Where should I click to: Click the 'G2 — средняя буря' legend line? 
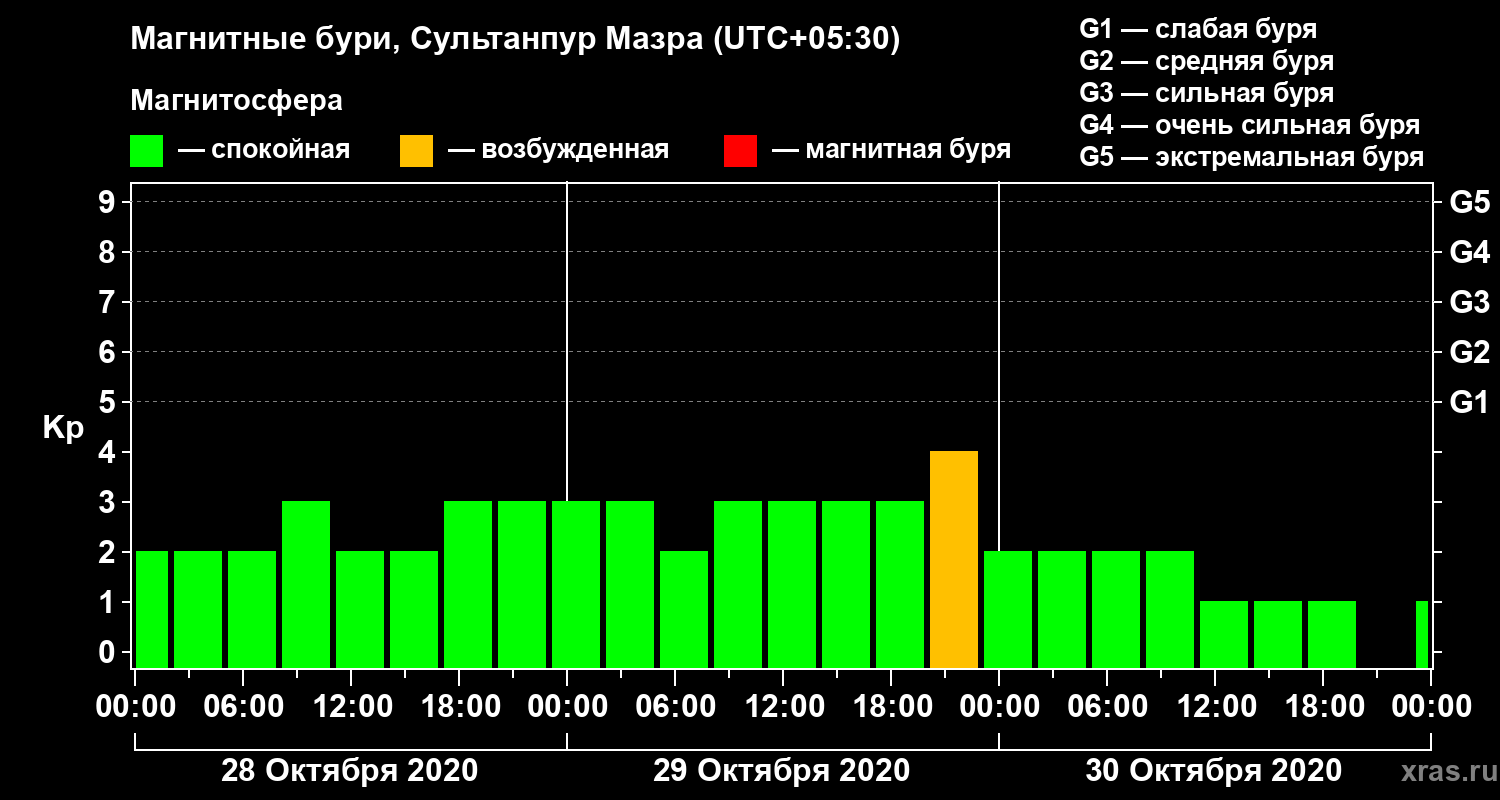(1207, 61)
